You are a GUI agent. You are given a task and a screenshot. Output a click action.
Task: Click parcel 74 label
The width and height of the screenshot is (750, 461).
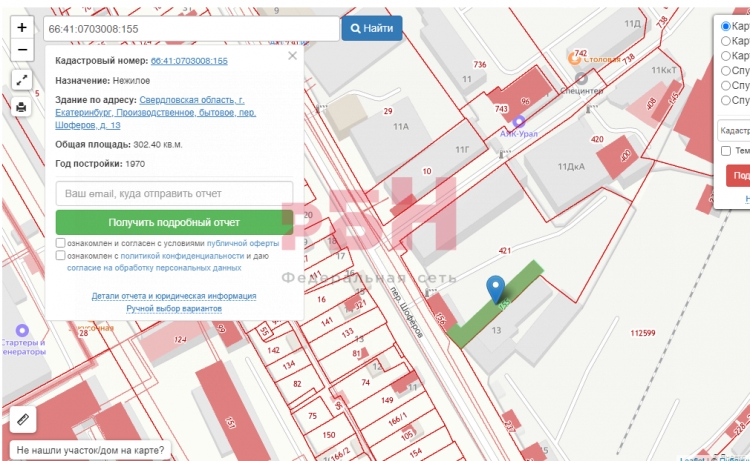[x=365, y=382]
